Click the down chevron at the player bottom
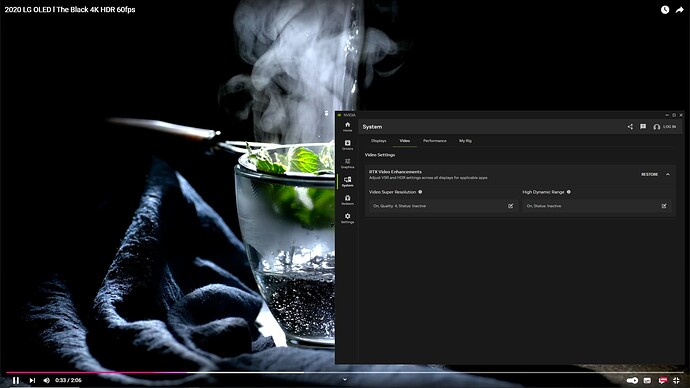 click(x=345, y=379)
